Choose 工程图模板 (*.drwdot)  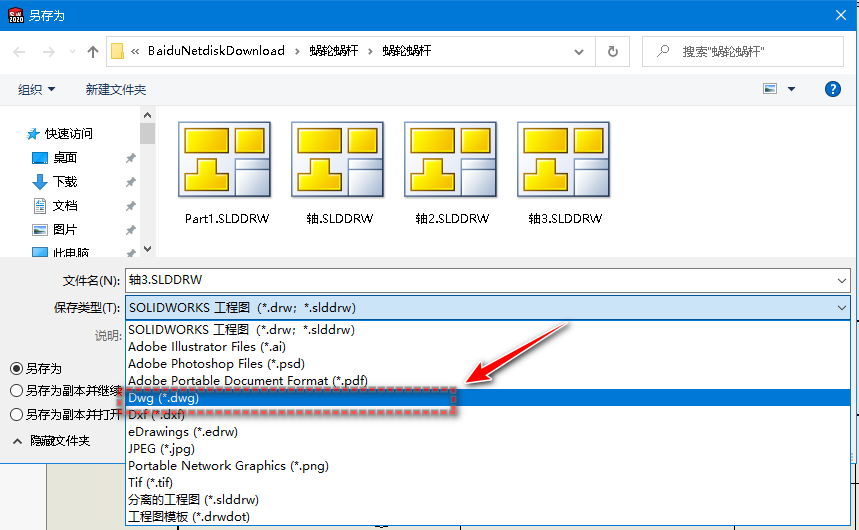pyautogui.click(x=488, y=516)
